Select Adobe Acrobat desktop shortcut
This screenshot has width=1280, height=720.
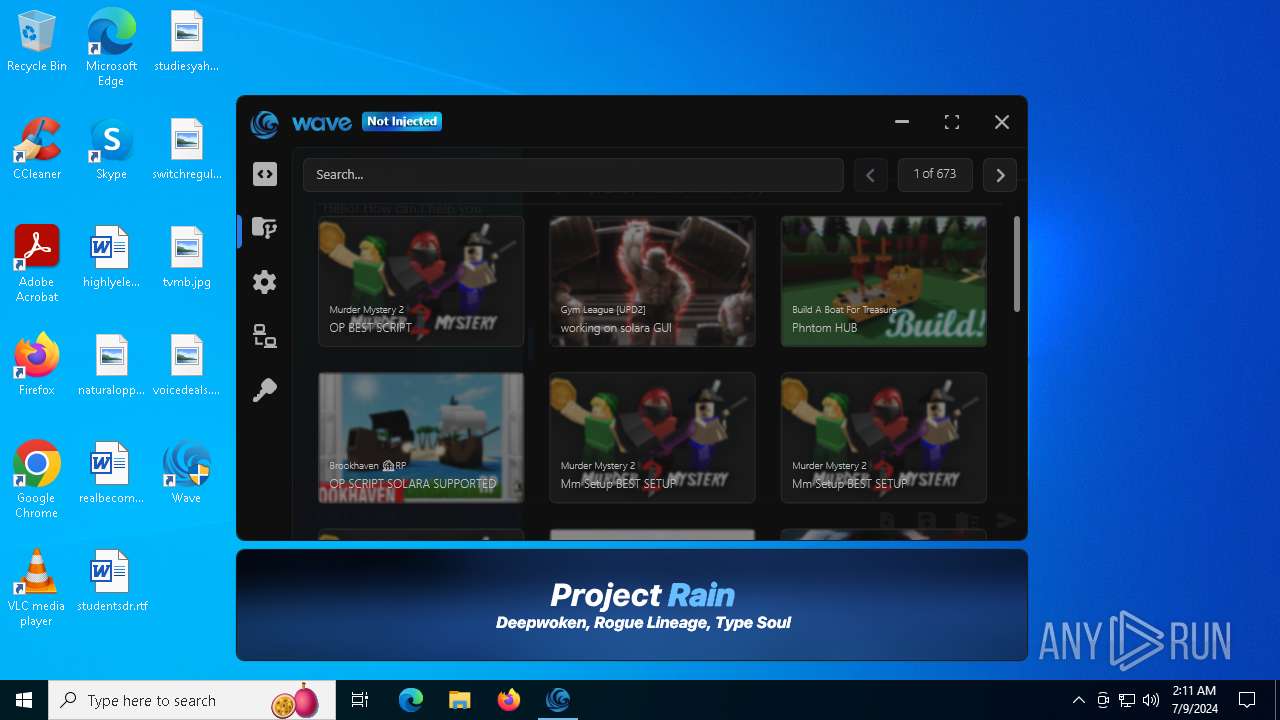coord(37,264)
